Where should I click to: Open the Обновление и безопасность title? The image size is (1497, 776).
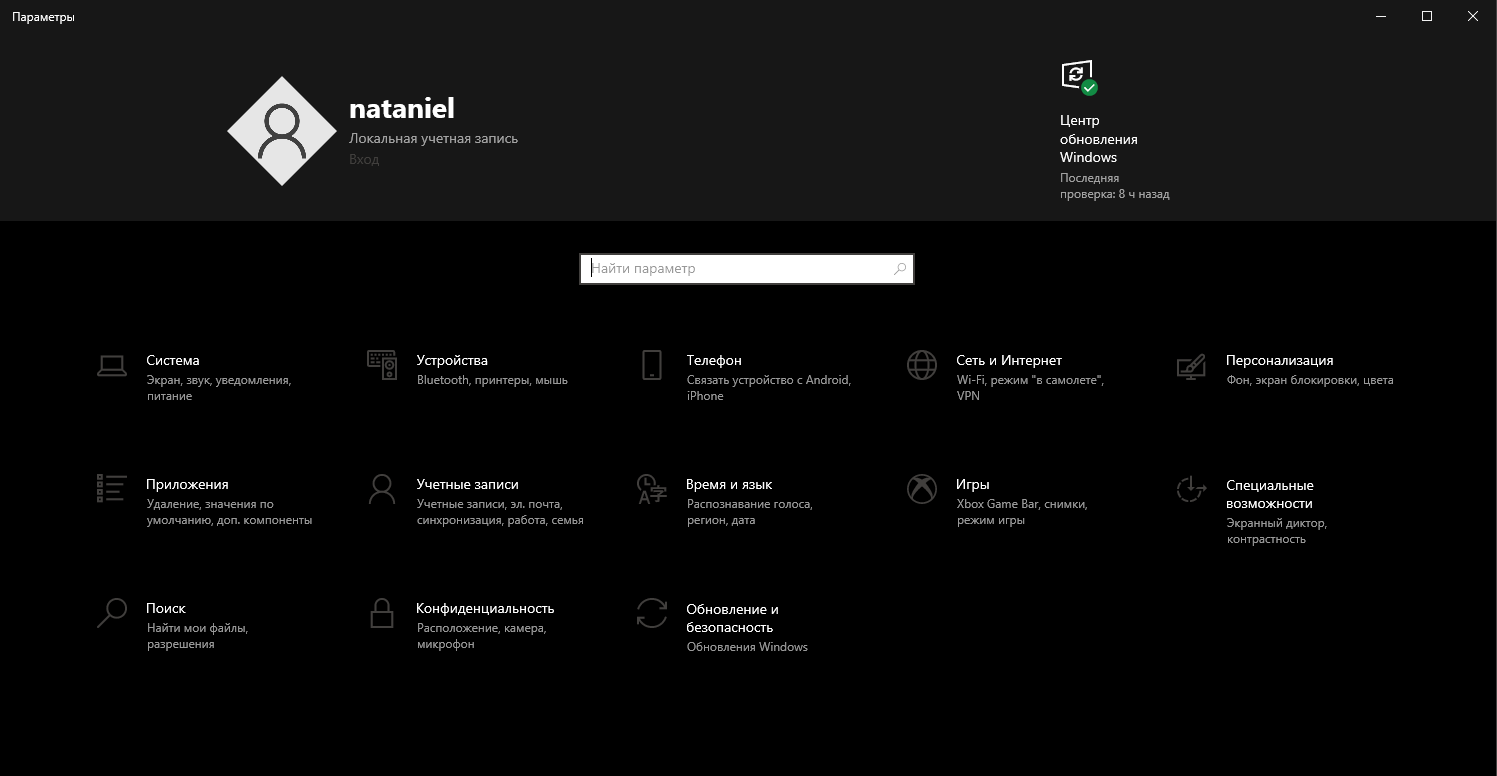click(732, 619)
